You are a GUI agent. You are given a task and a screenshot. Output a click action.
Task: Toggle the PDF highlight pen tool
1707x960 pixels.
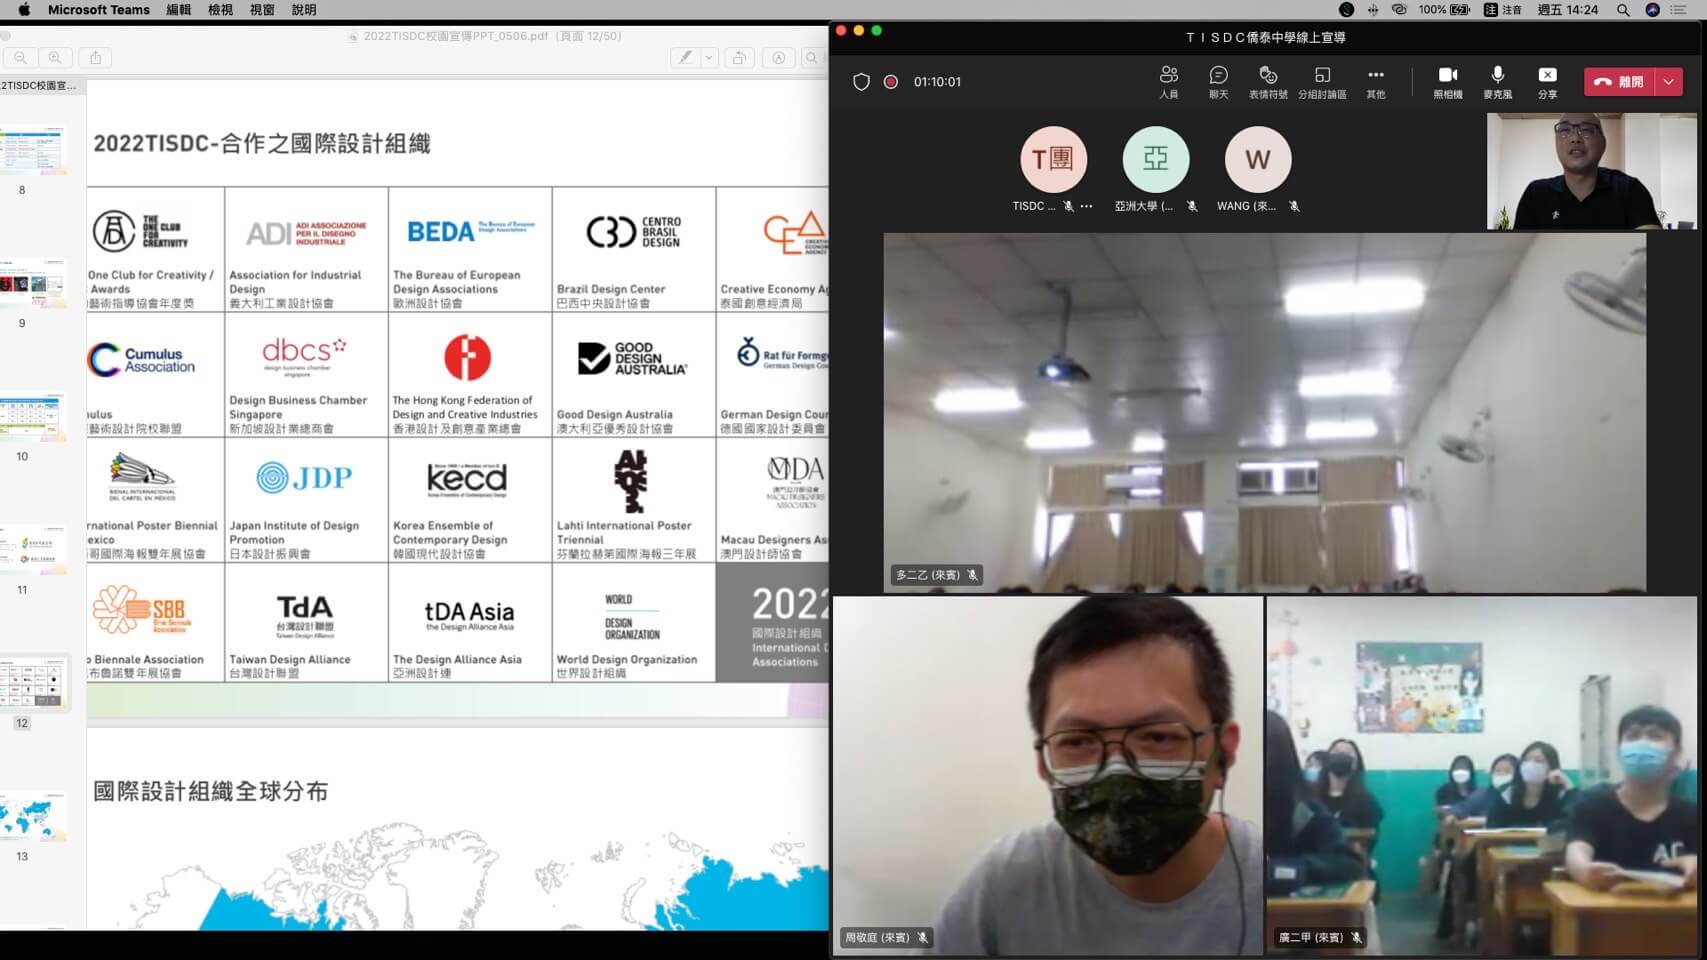point(685,58)
